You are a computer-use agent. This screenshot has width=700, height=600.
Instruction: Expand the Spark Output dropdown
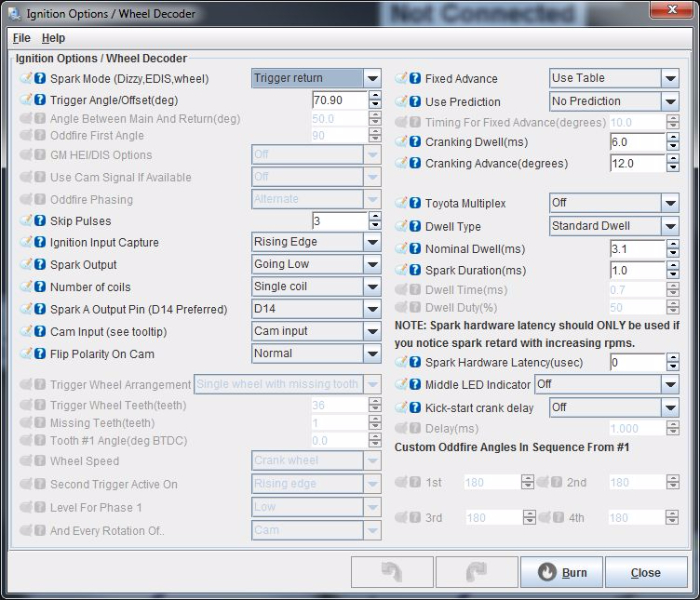372,265
